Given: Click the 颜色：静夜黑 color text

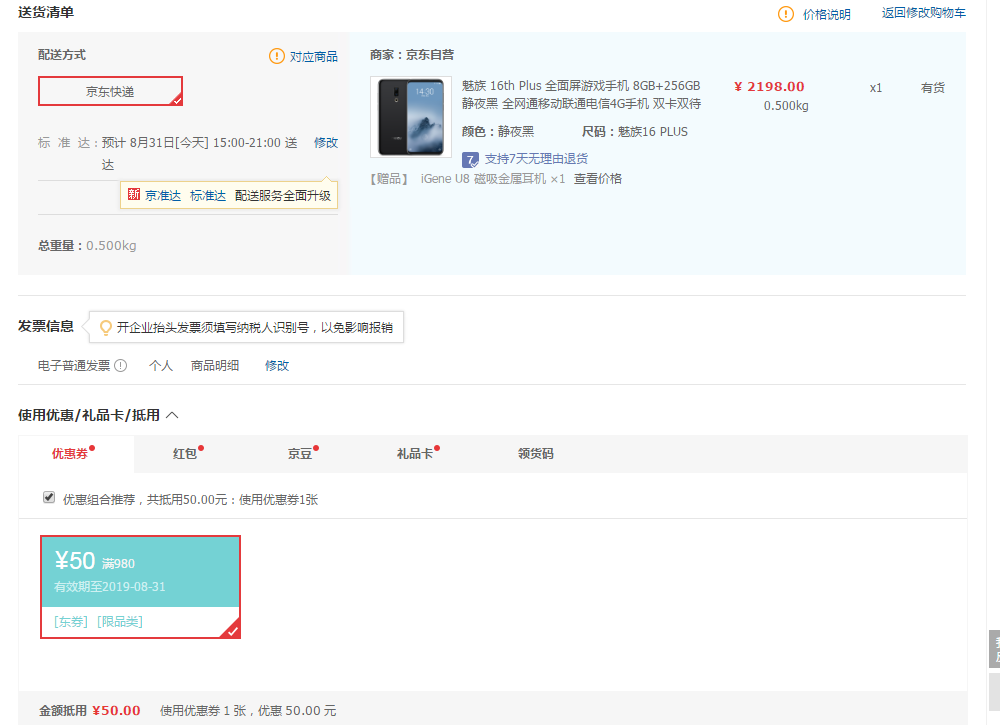Looking at the screenshot, I should point(498,131).
